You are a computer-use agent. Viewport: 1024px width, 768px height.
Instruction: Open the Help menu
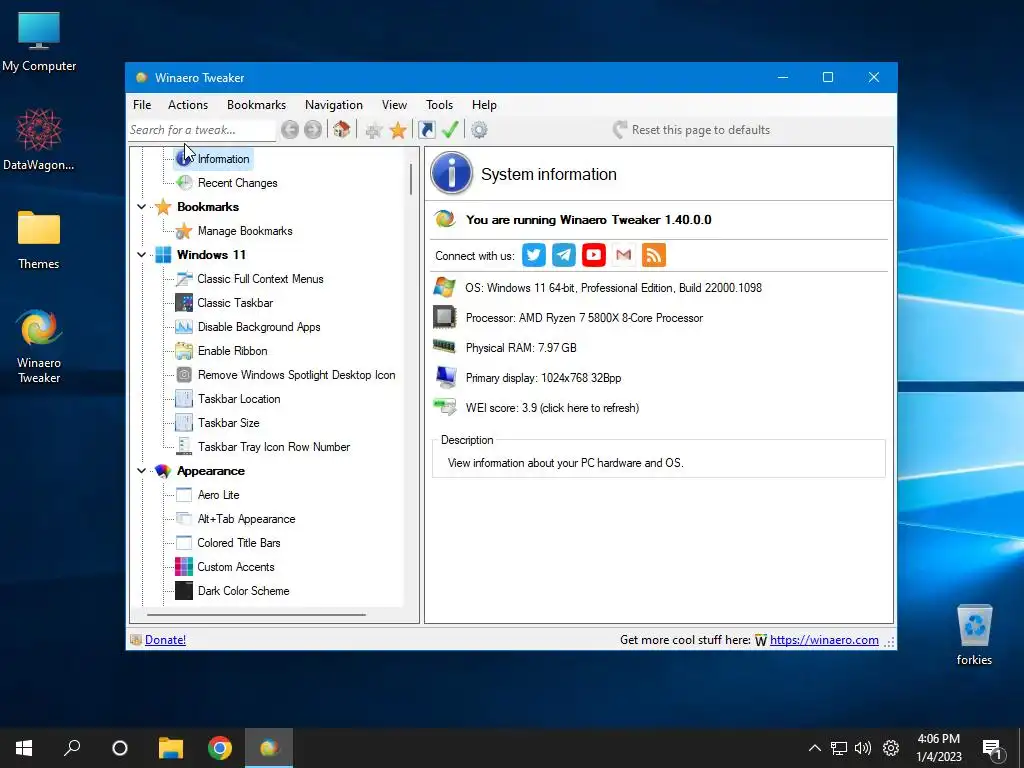click(x=485, y=104)
